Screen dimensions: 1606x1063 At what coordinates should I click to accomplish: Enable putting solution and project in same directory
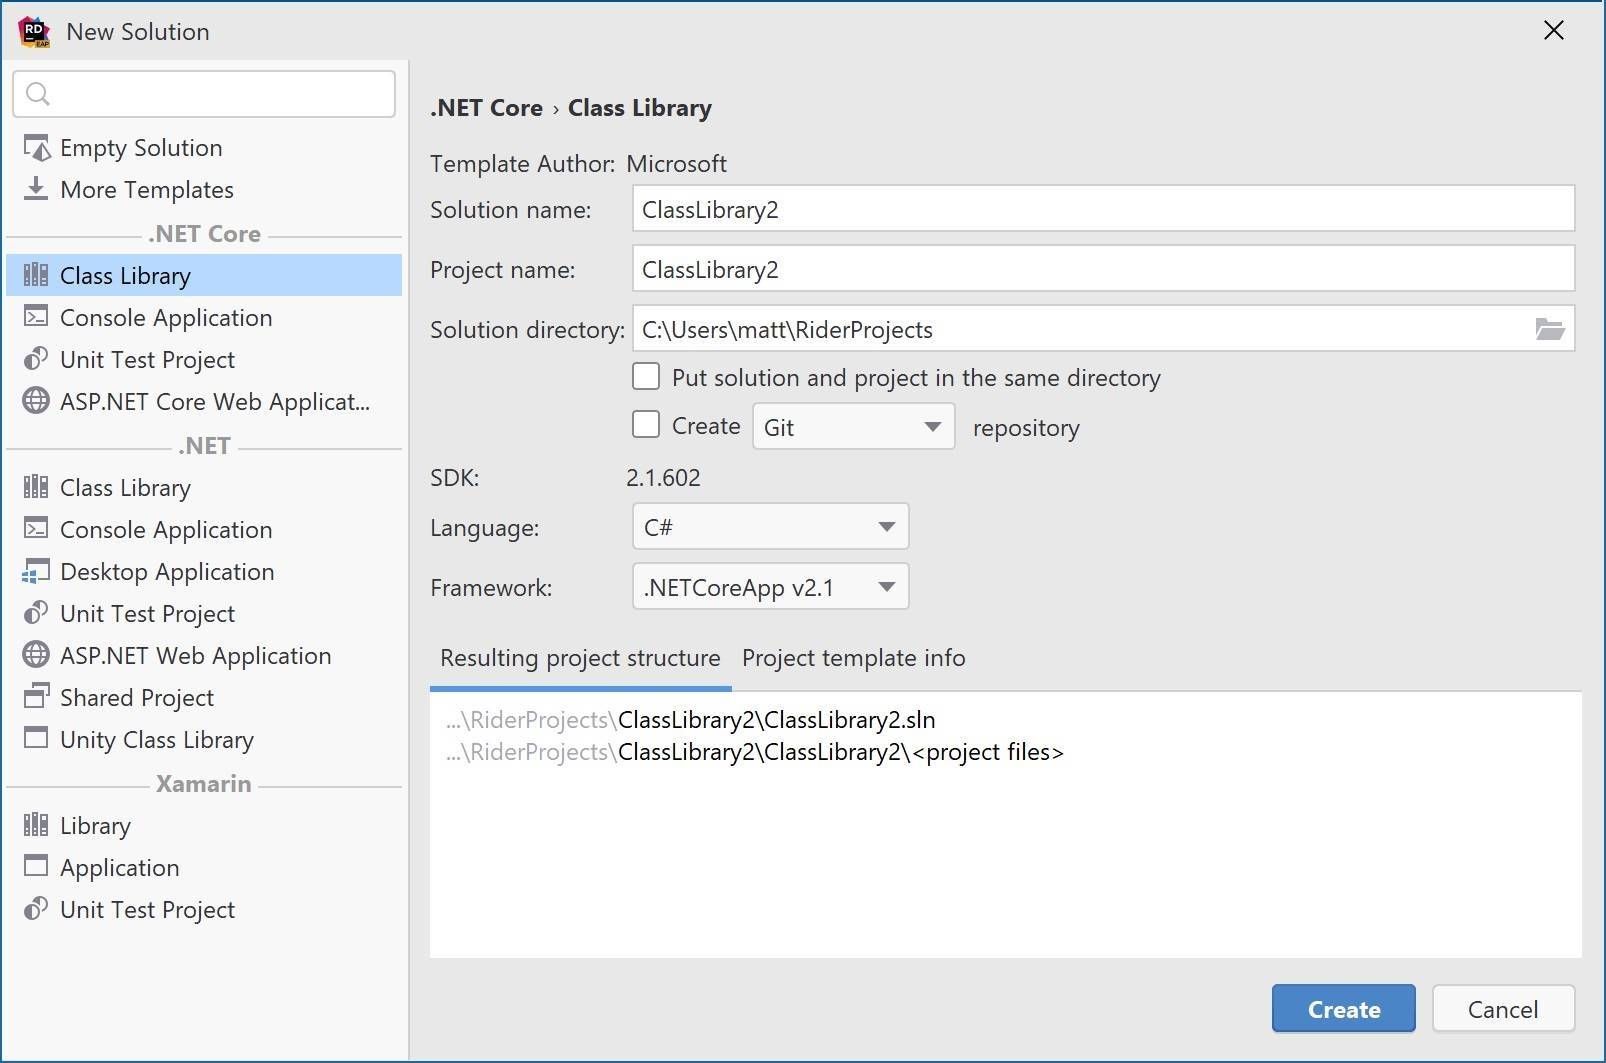click(x=646, y=376)
